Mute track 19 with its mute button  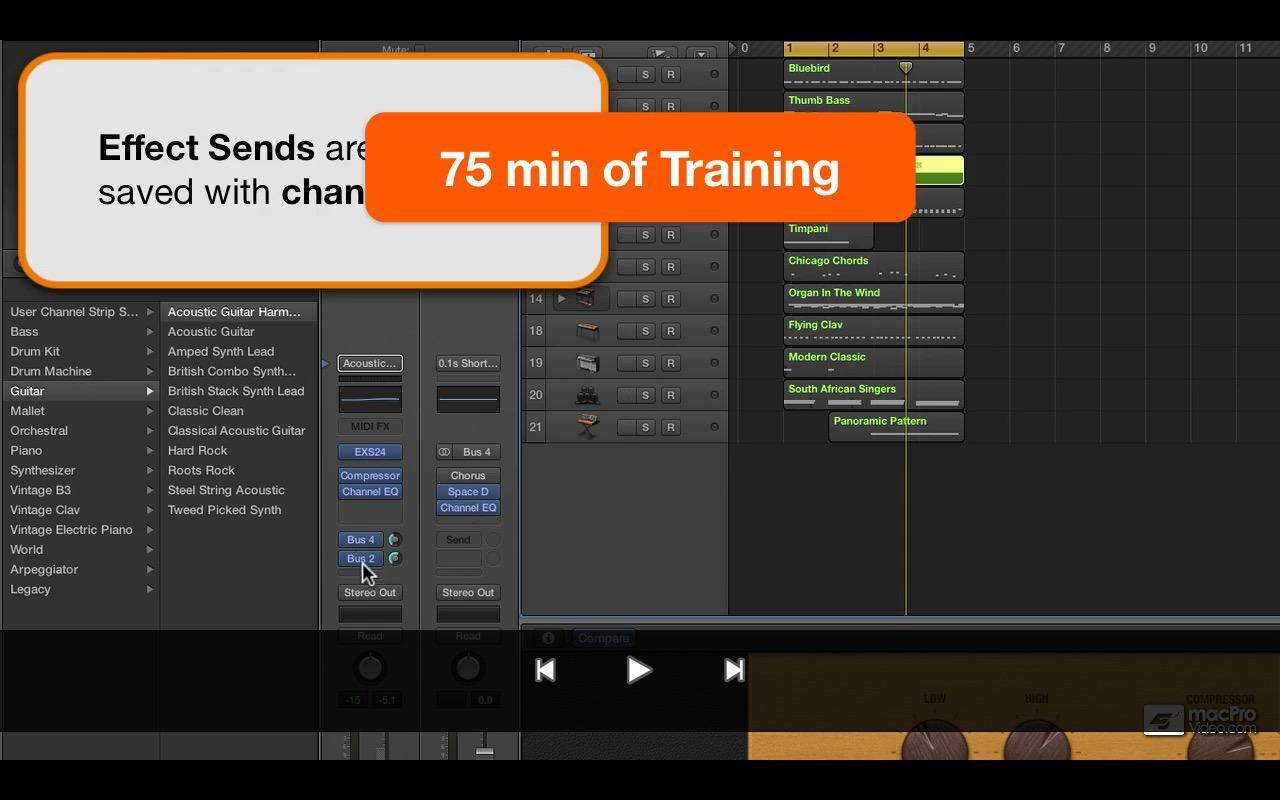coord(626,363)
